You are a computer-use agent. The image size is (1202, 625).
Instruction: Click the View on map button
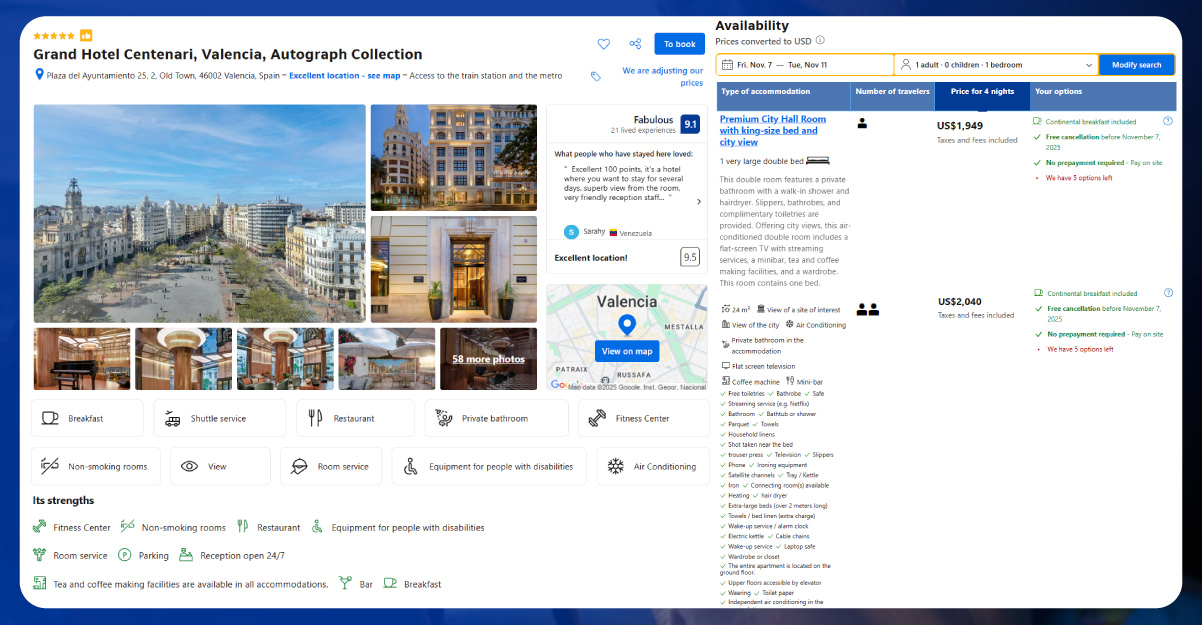(x=627, y=351)
